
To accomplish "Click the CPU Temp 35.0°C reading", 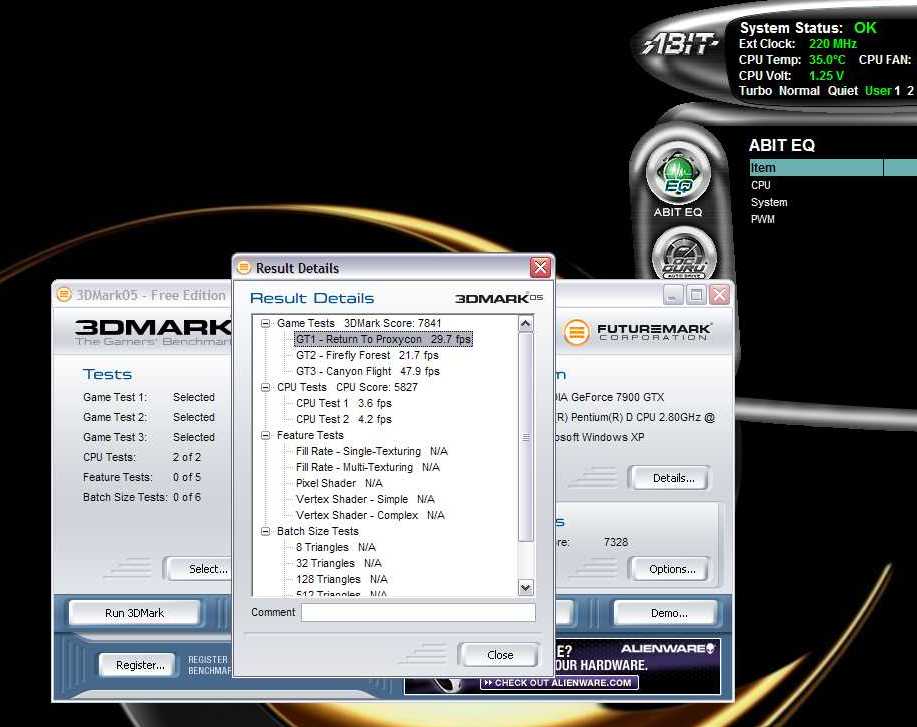I will 827,60.
